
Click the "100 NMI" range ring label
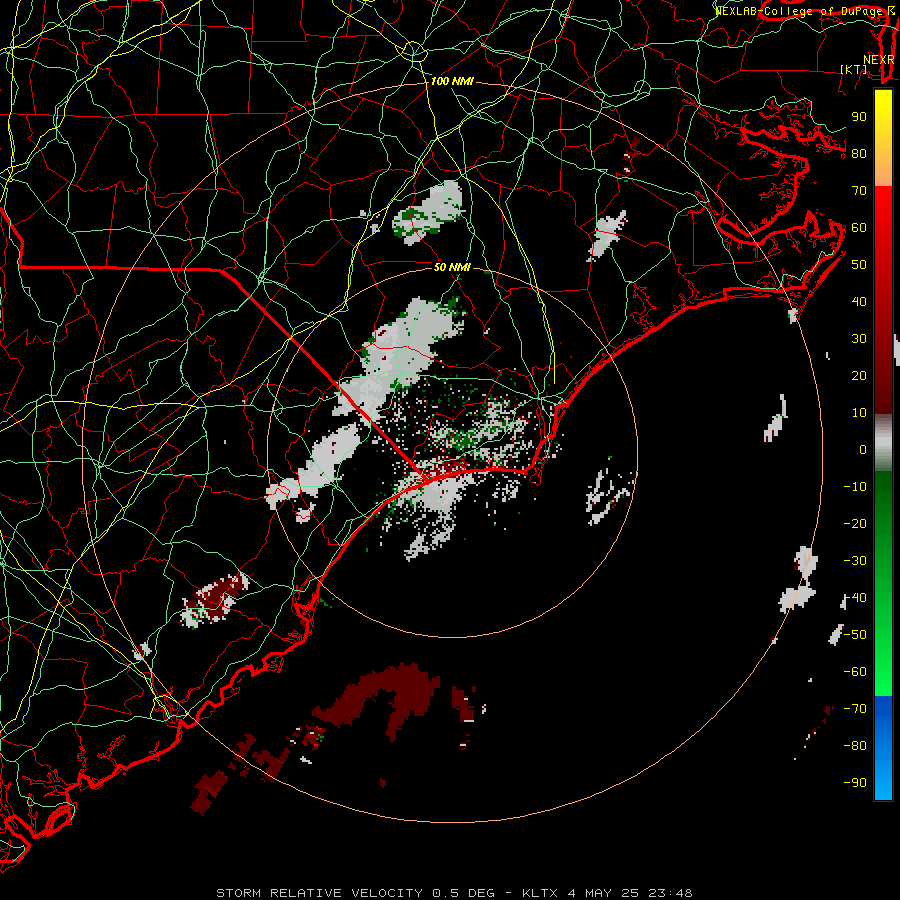coord(452,82)
